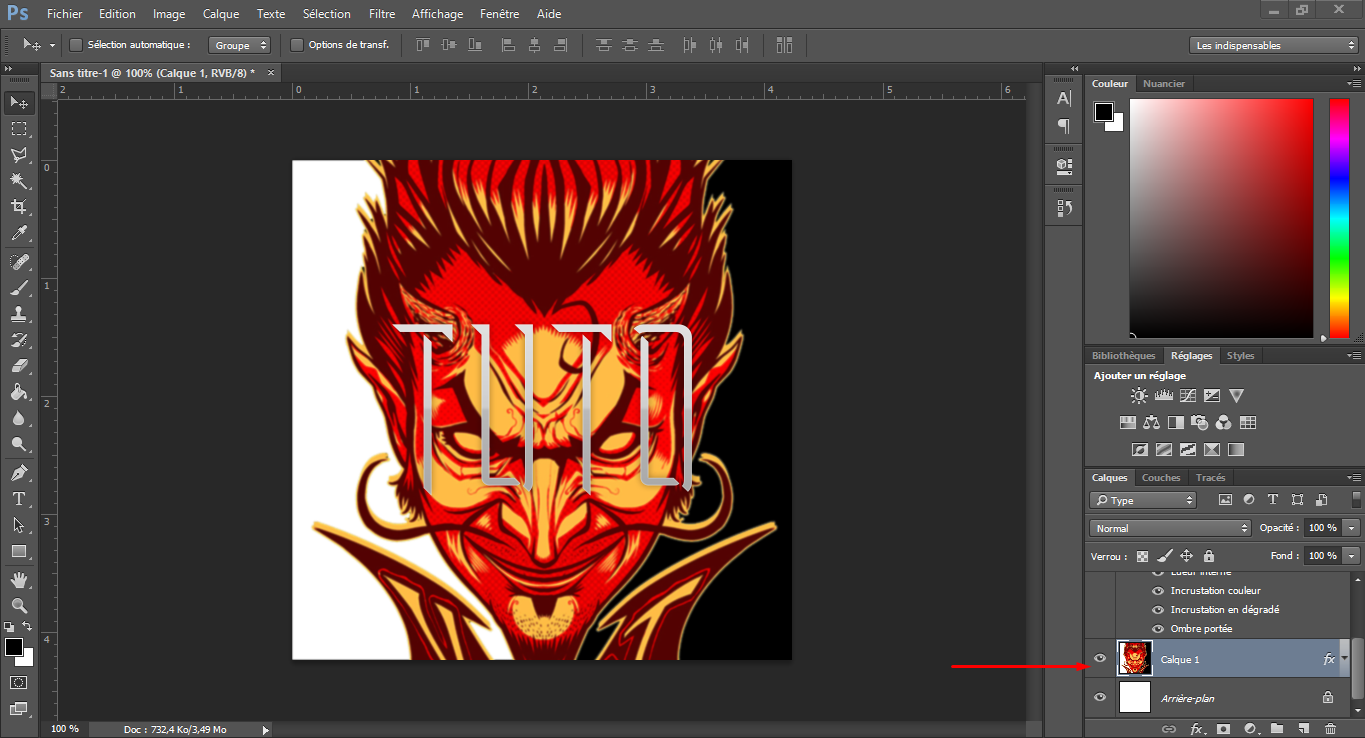Image resolution: width=1365 pixels, height=738 pixels.
Task: Select the History Brush tool
Action: point(19,339)
